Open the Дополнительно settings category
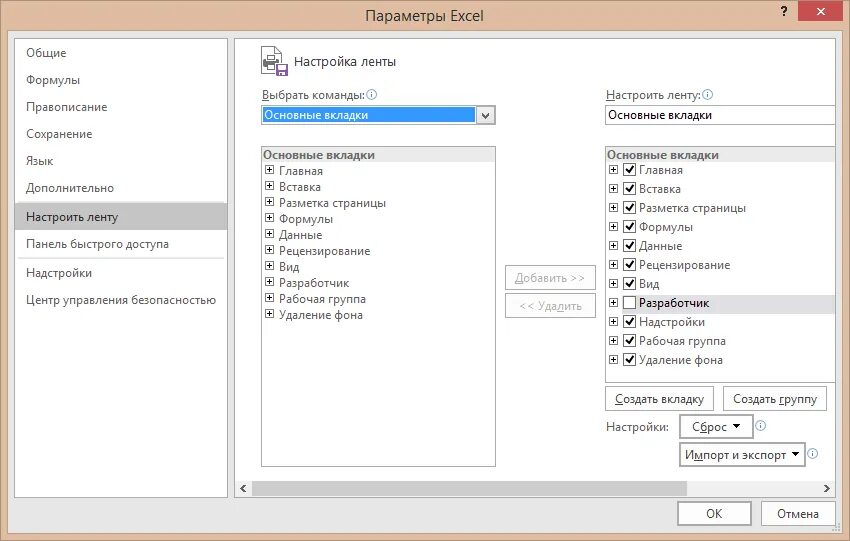The height and width of the screenshot is (541, 850). point(121,188)
